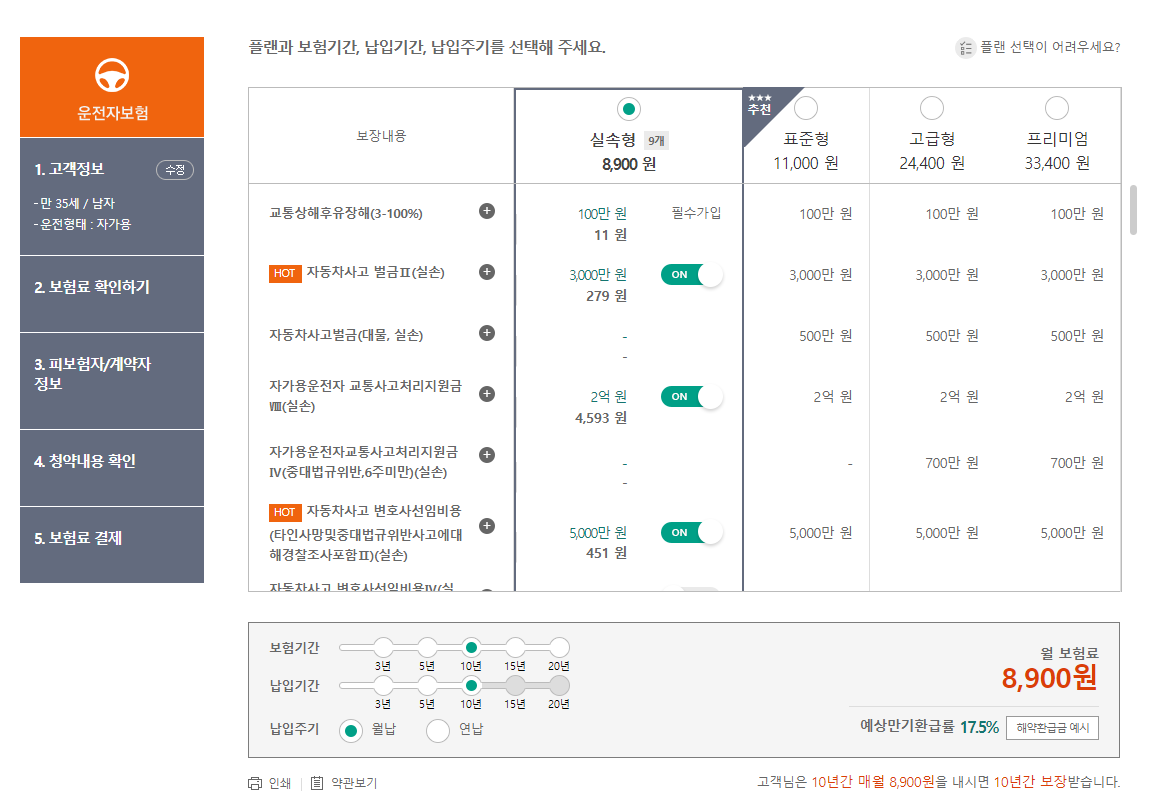
Task: Open step 5. 보험료 결제
Action: (112, 545)
